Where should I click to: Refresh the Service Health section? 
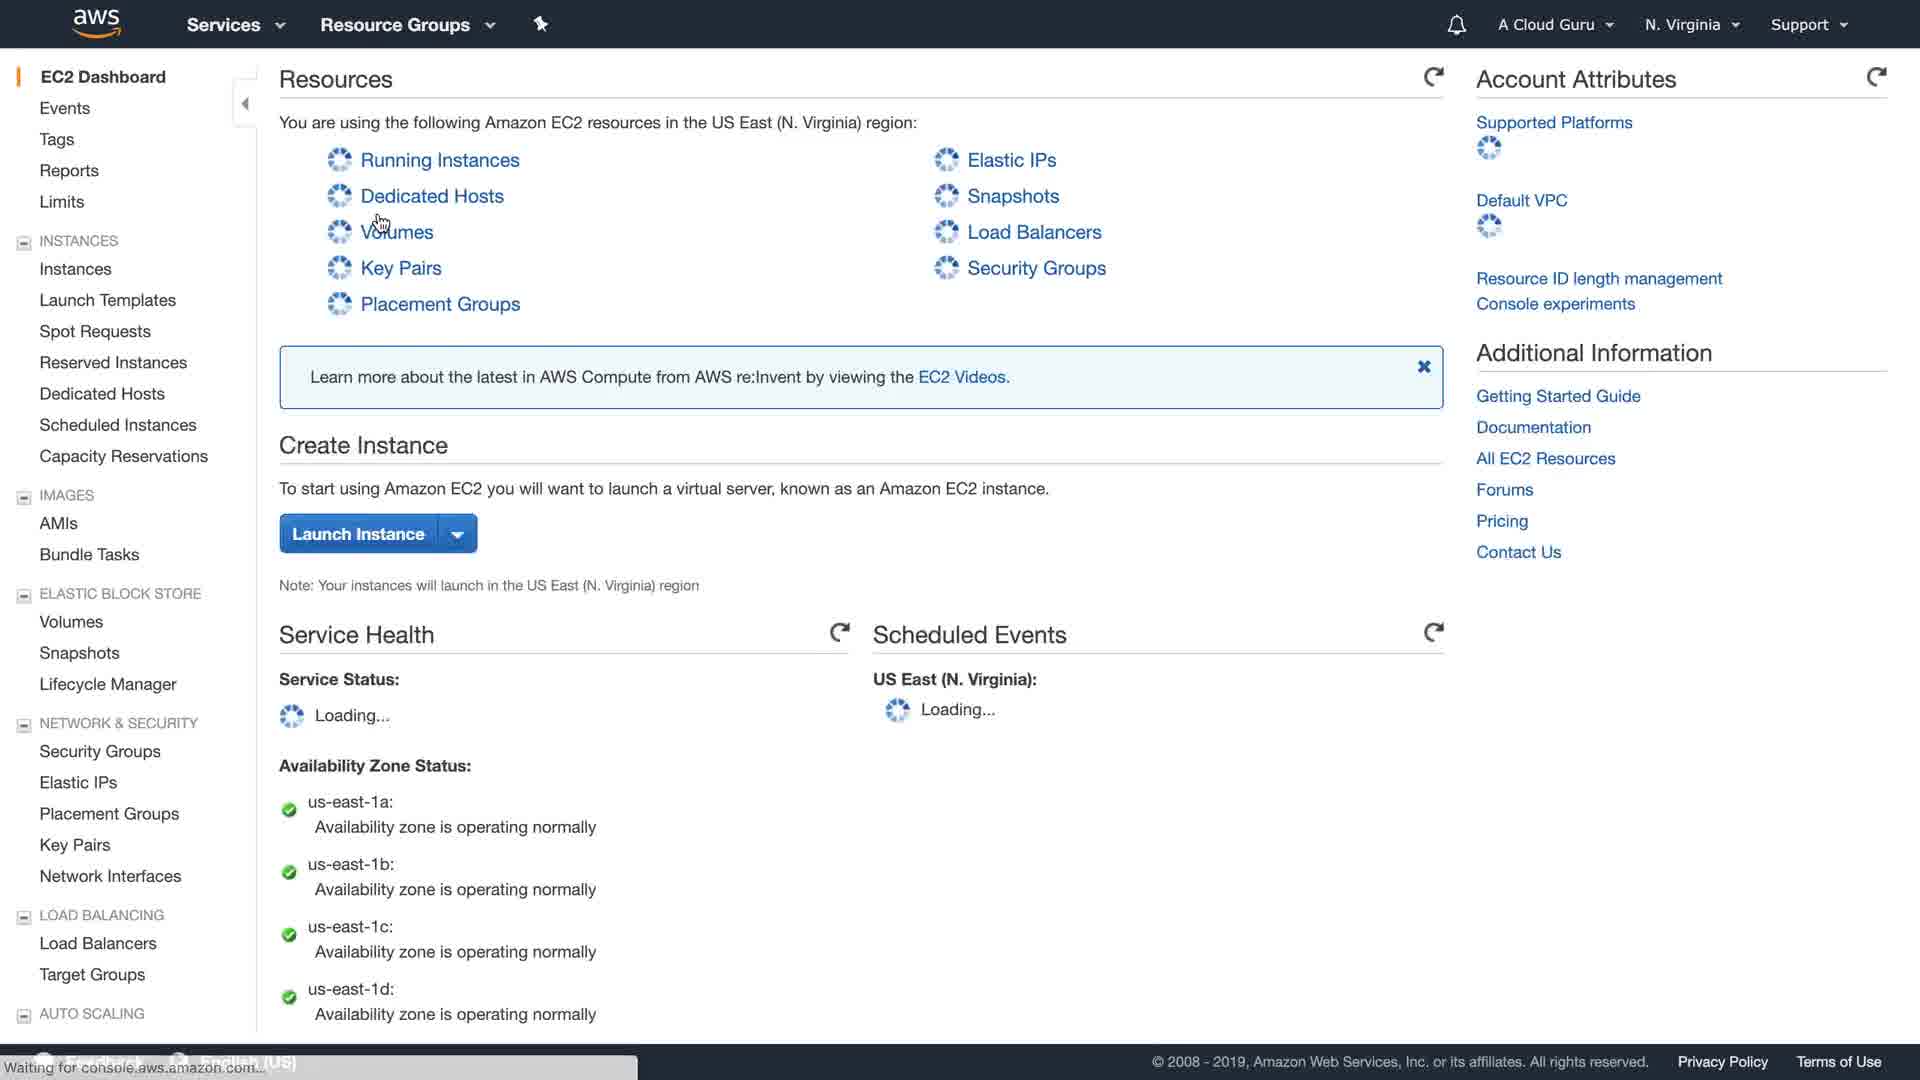(840, 632)
